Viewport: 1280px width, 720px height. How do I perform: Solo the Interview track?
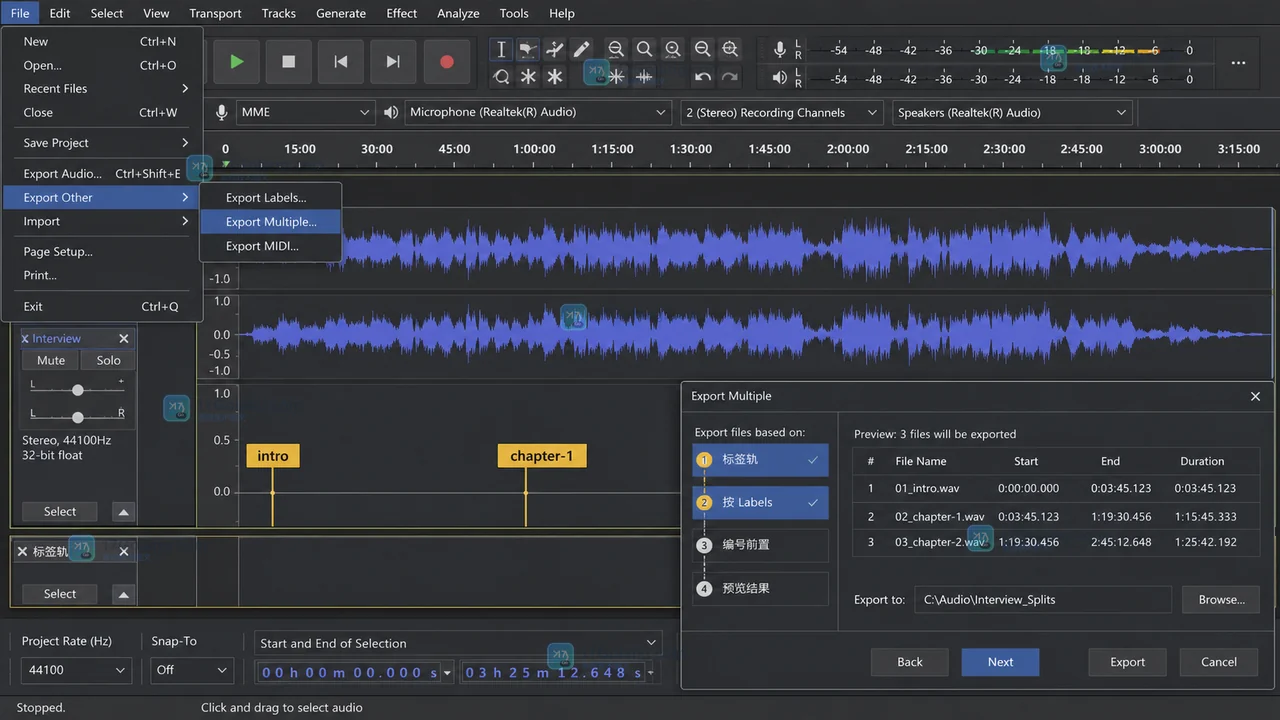[108, 360]
